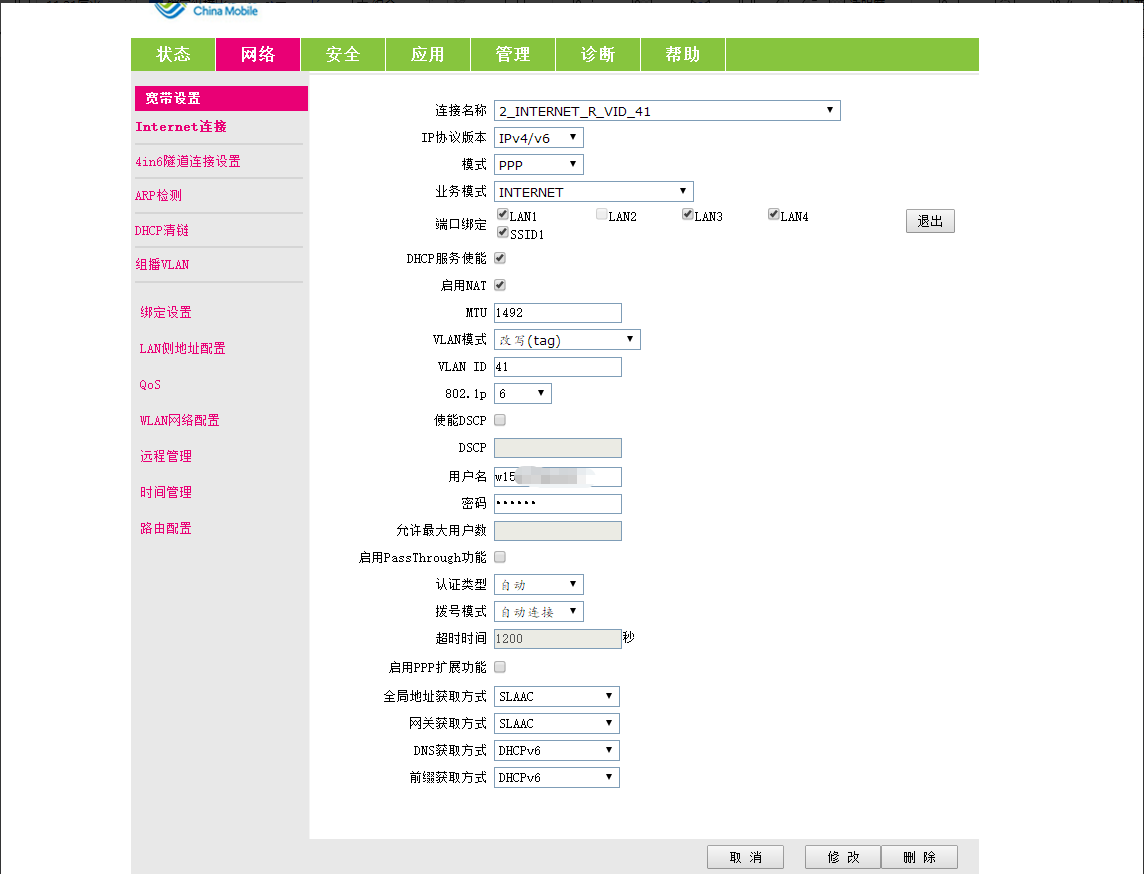Open the 帮助 tab
Screen dimensions: 1144x874
click(682, 55)
